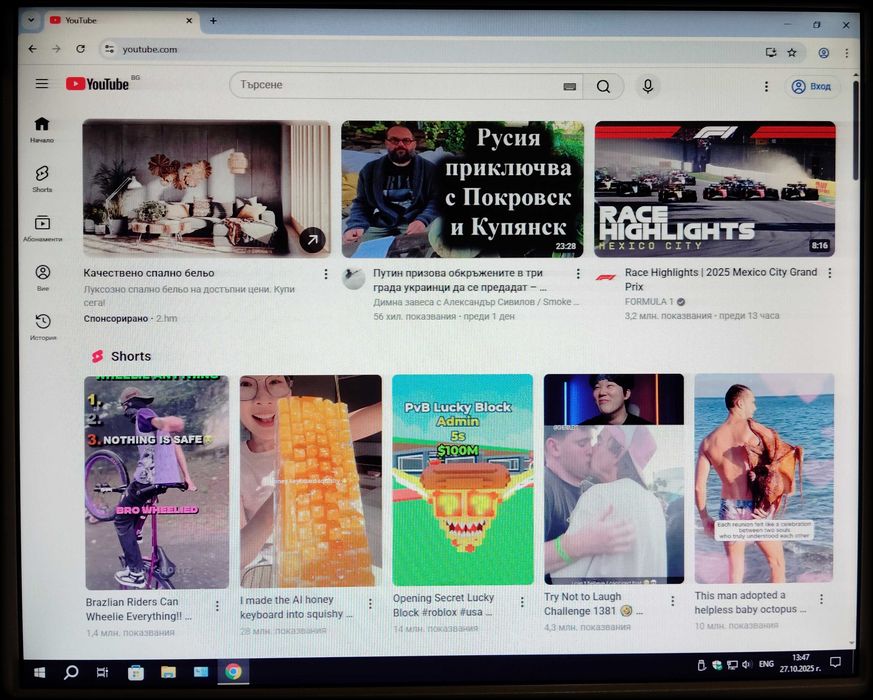The height and width of the screenshot is (700, 873).
Task: Start voice search with microphone icon
Action: [x=648, y=86]
